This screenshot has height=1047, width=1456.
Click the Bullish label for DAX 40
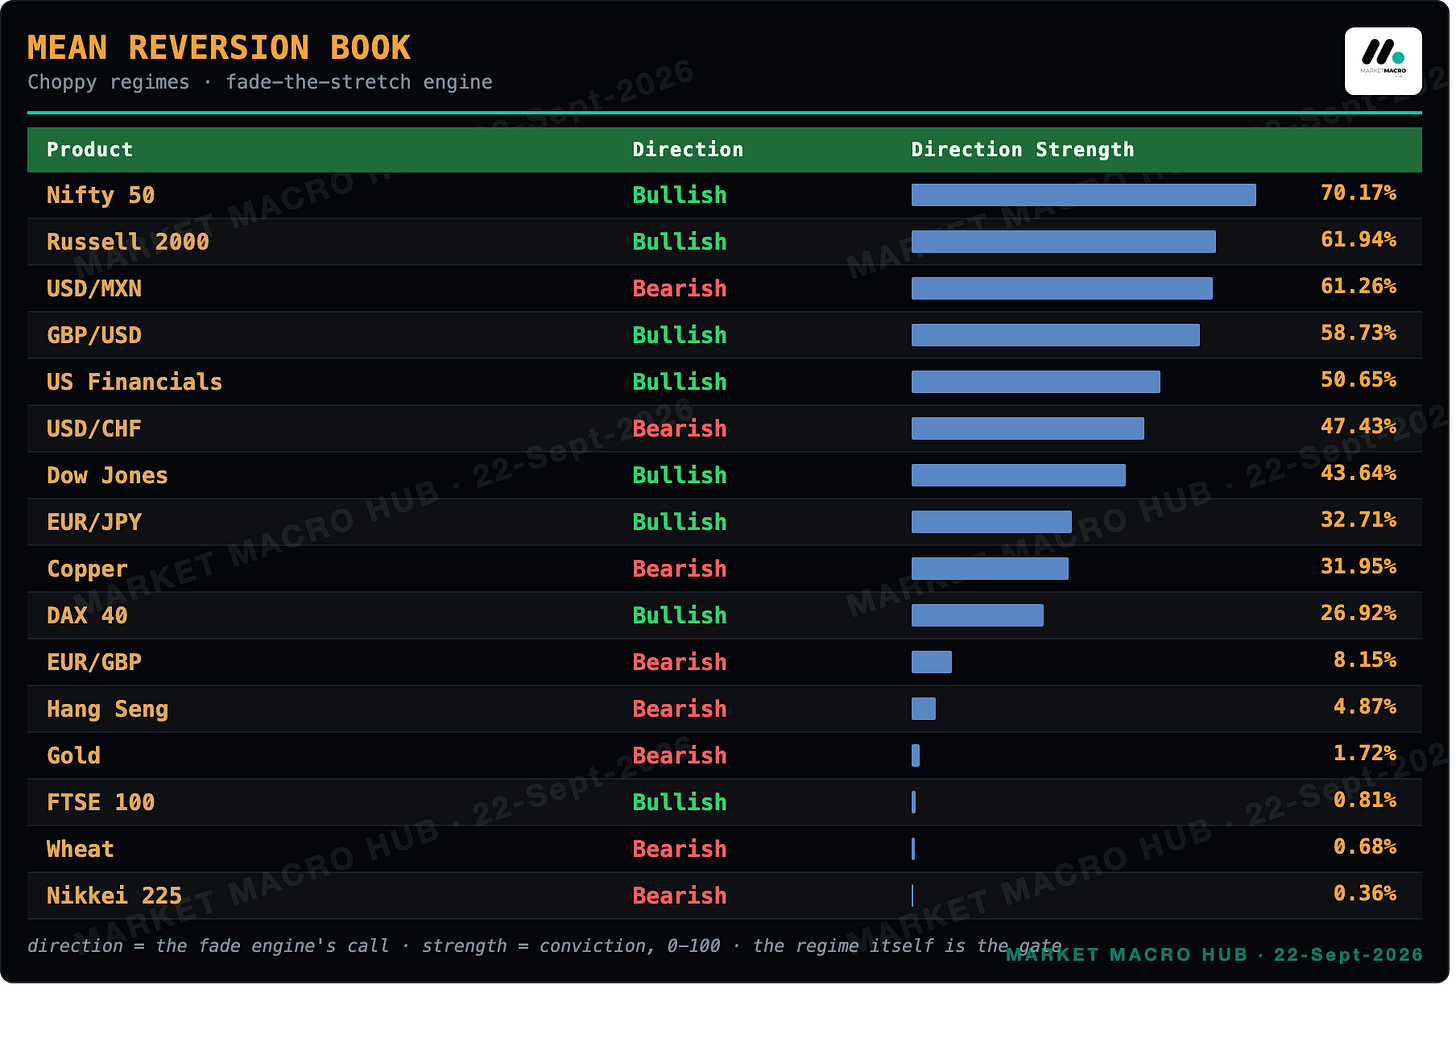click(680, 616)
